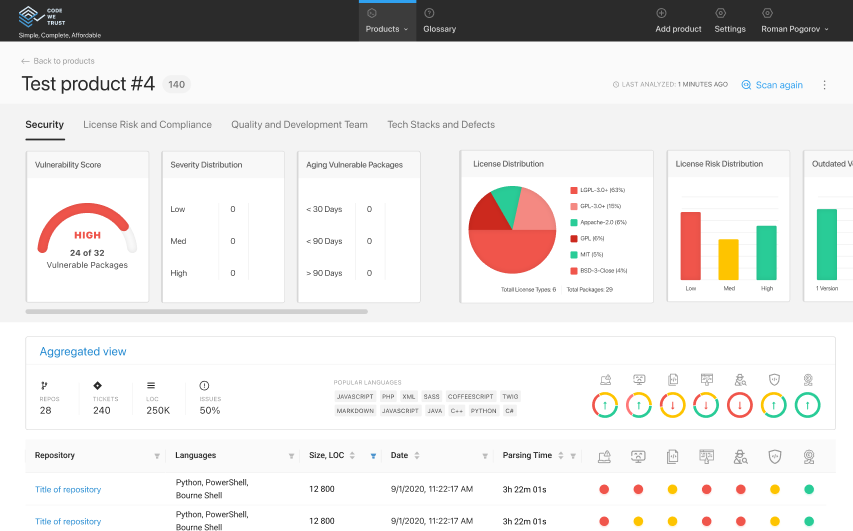
Task: Open the Roman Pogorov user dropdown
Action: point(796,29)
